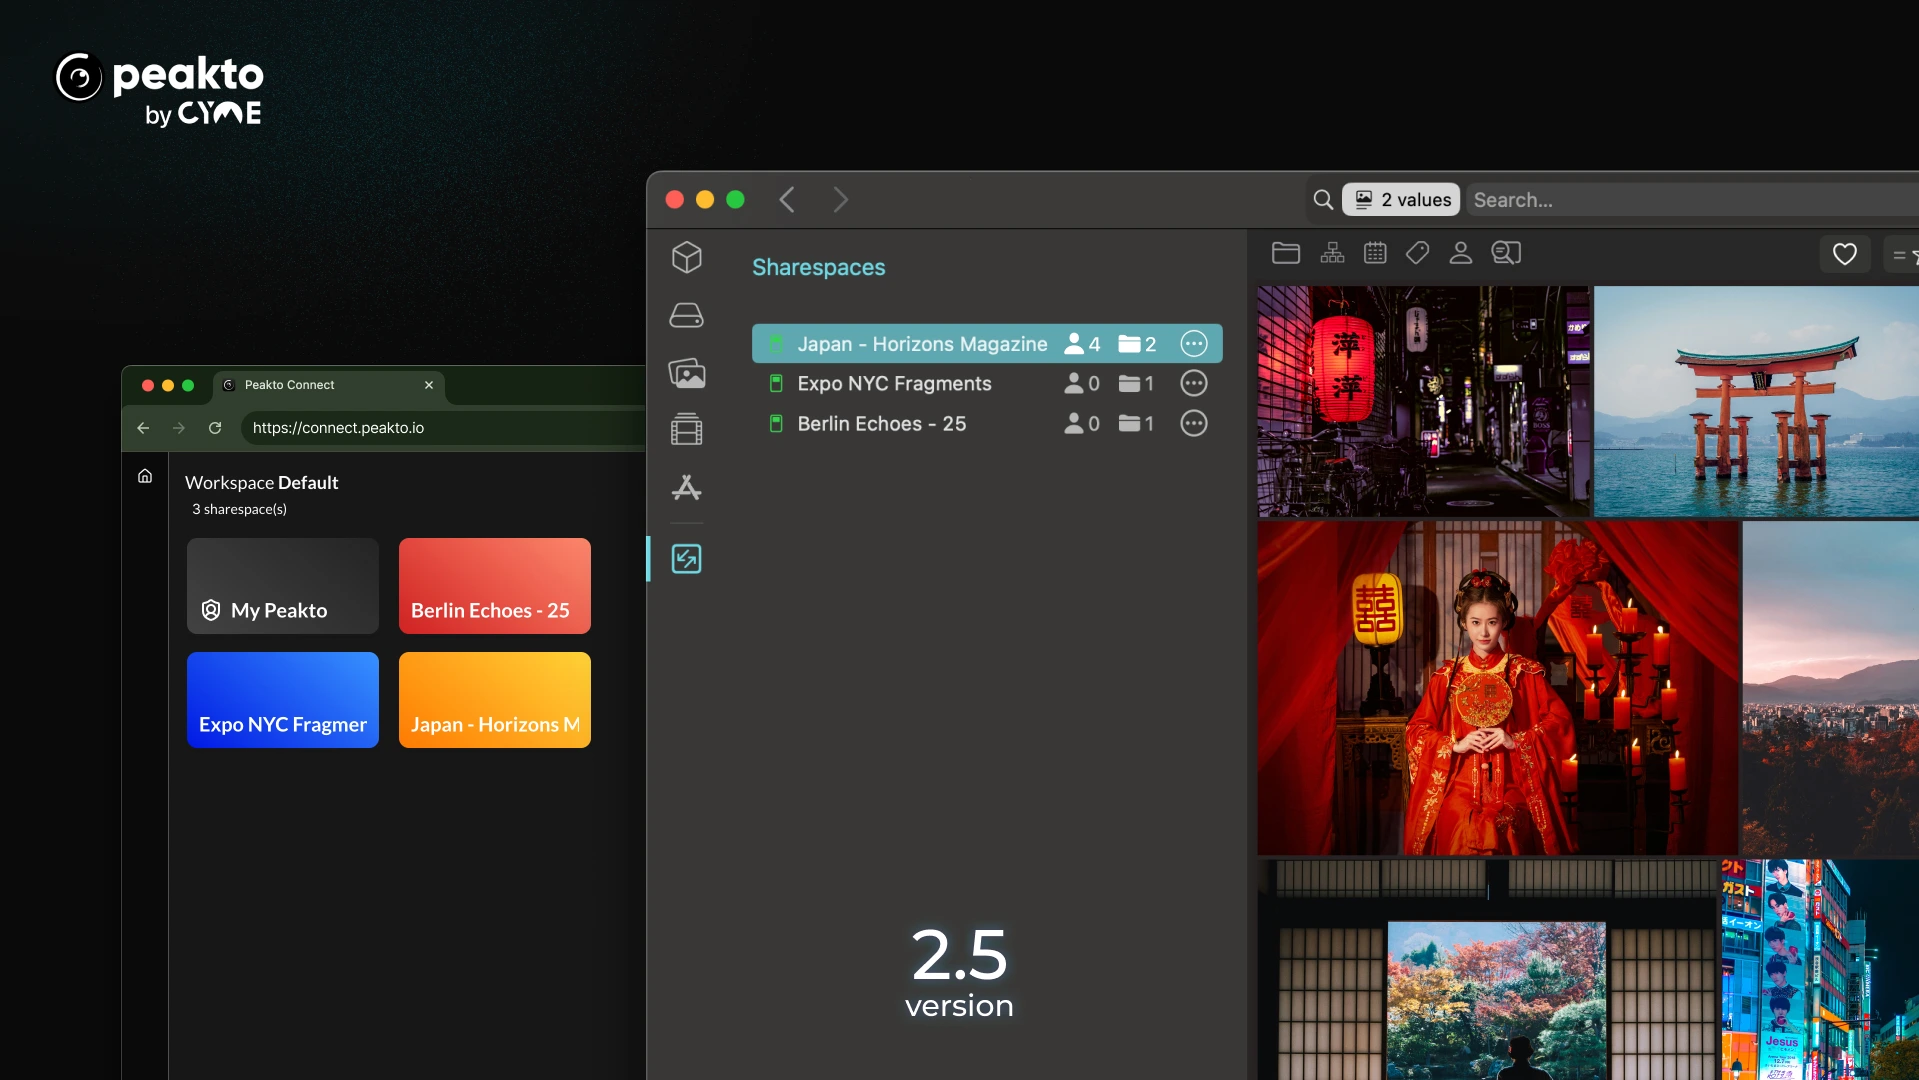
Task: Open options menu for Expo NYC Fragments
Action: coord(1193,384)
